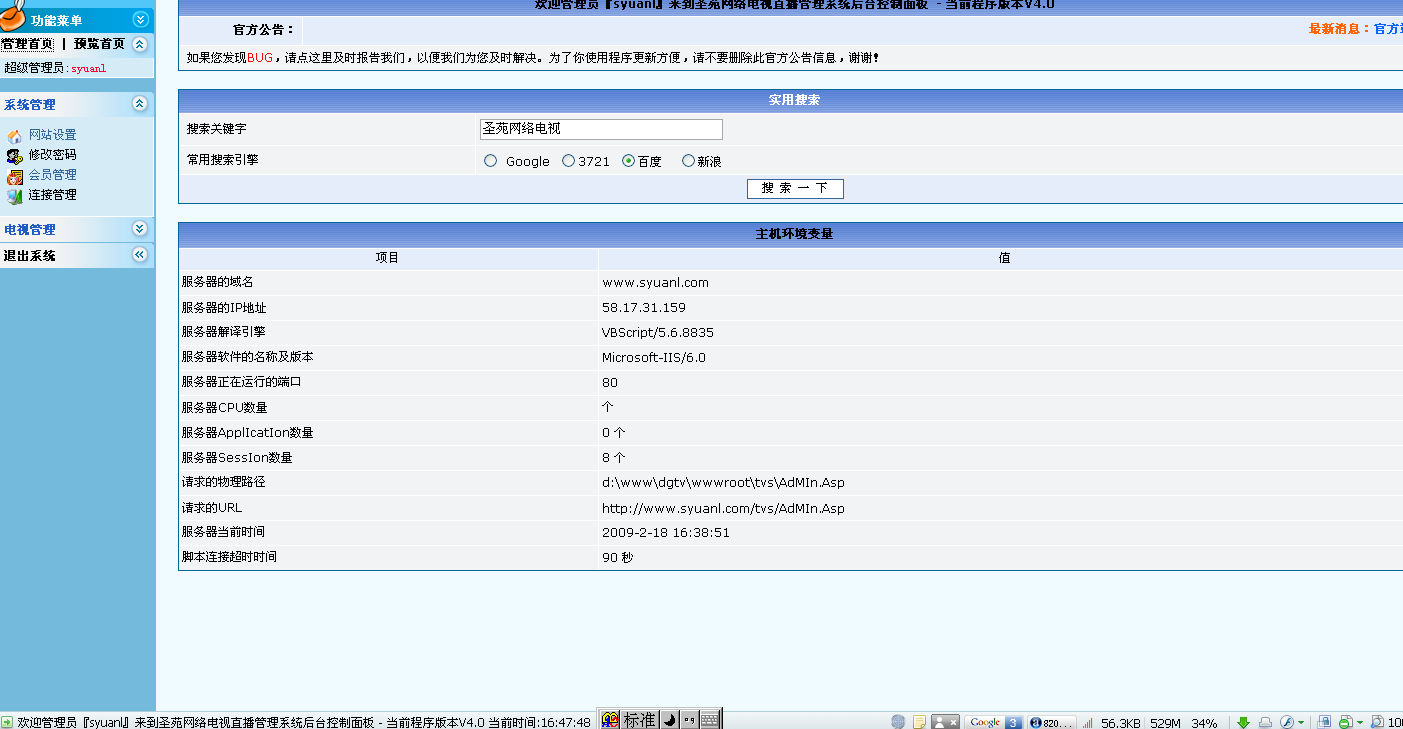Click the yellow note icon in status bar
The width and height of the screenshot is (1403, 729).
[919, 722]
